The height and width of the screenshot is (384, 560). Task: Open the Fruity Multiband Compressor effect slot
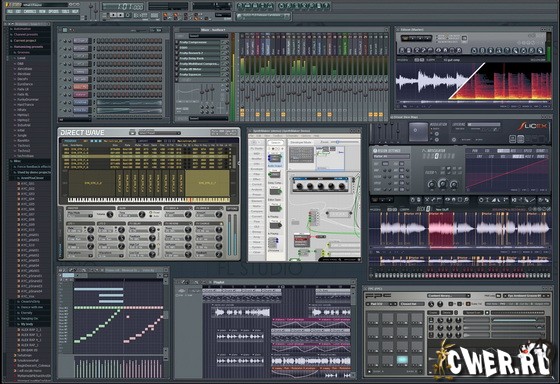pyautogui.click(x=199, y=64)
